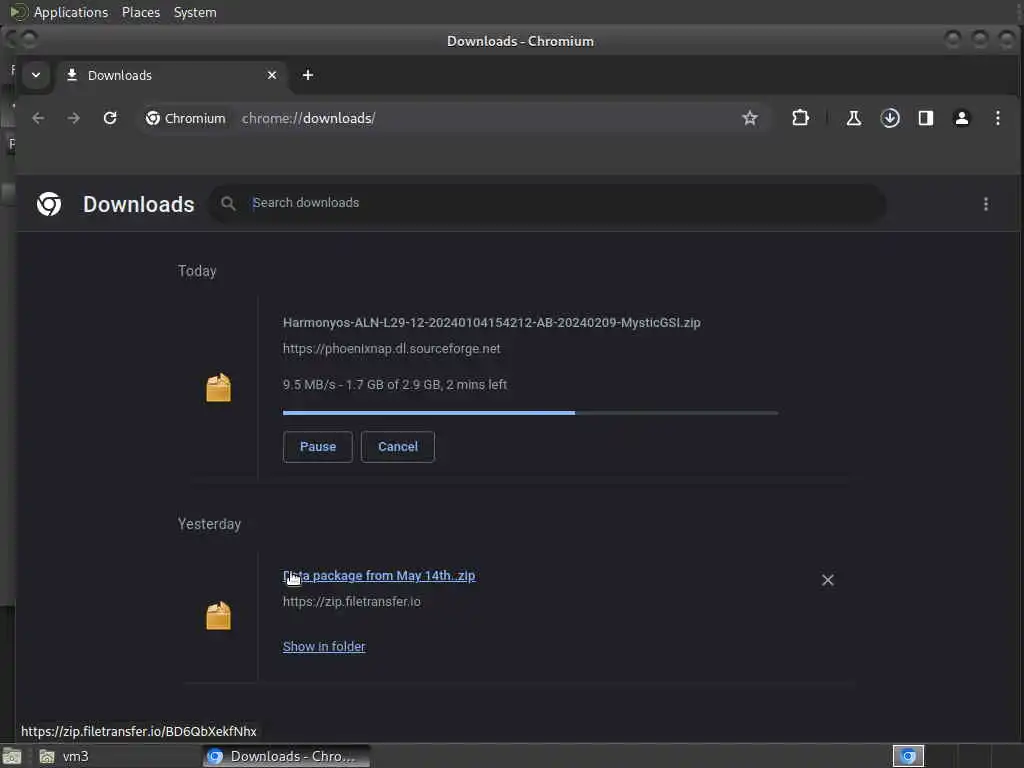Select Downloads - Chromium taskbar entry
This screenshot has height=768, width=1024.
point(287,756)
